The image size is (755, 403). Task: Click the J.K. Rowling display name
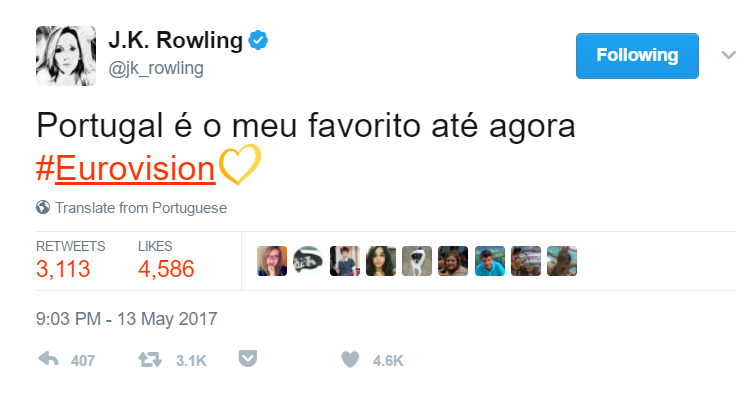175,40
